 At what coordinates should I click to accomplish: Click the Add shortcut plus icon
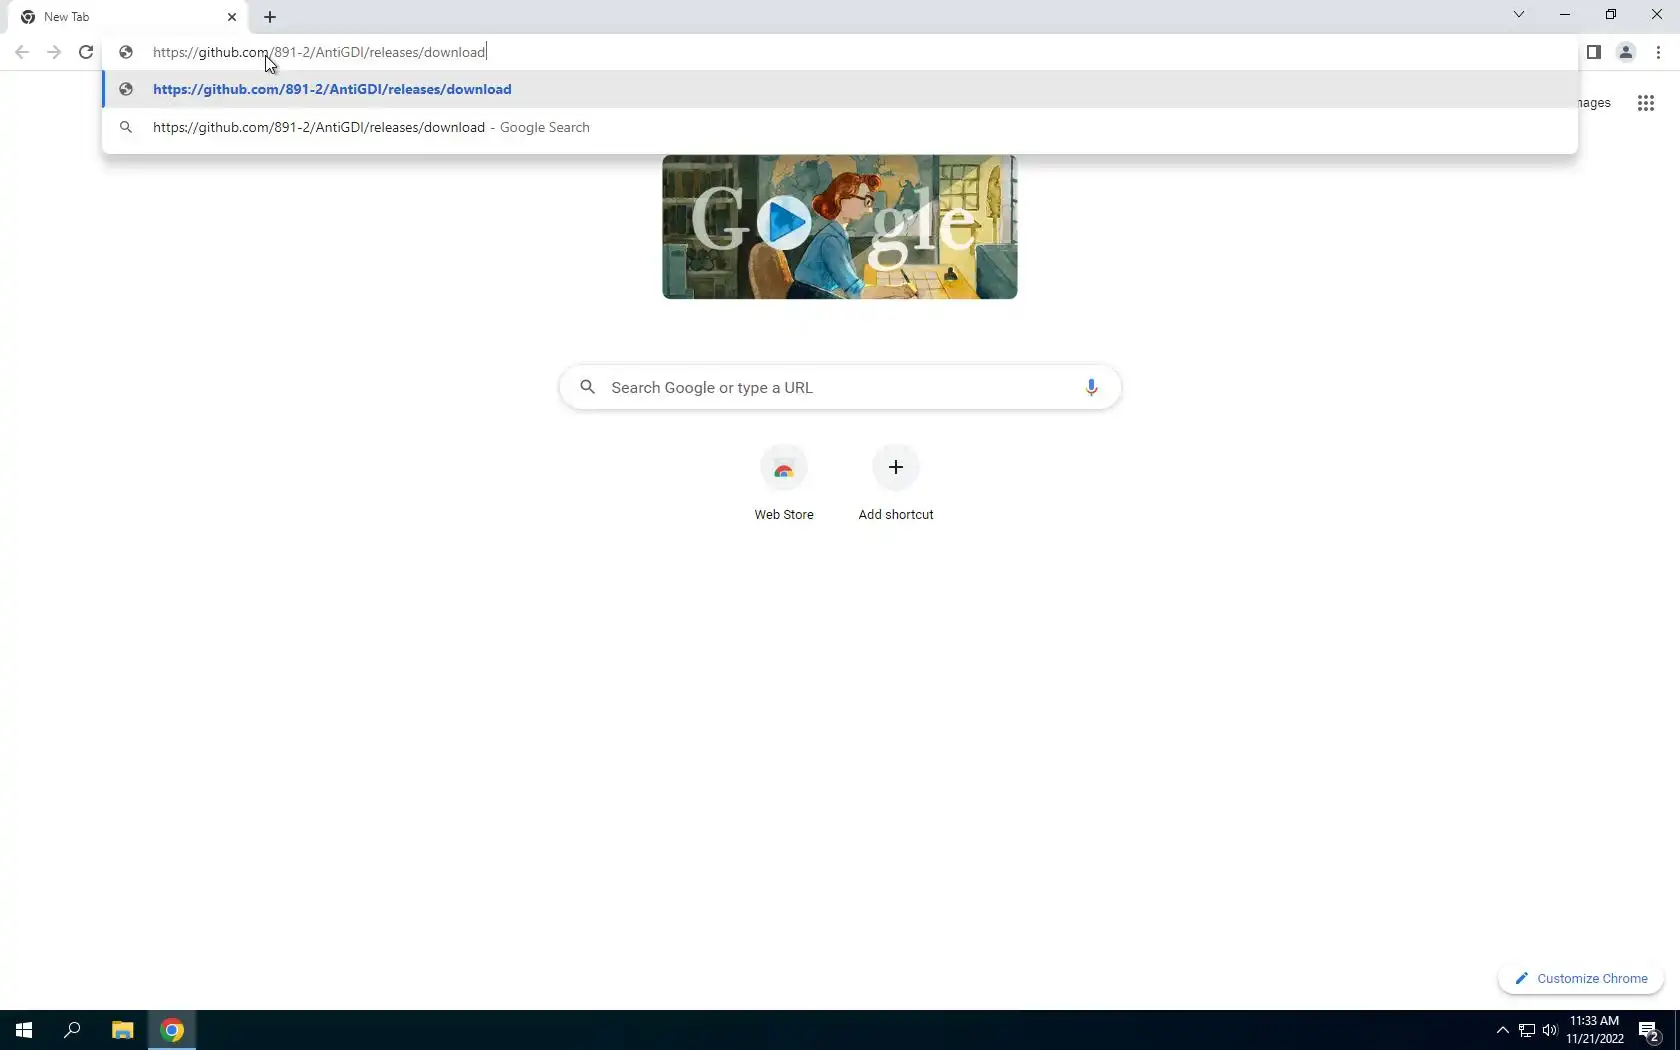896,468
